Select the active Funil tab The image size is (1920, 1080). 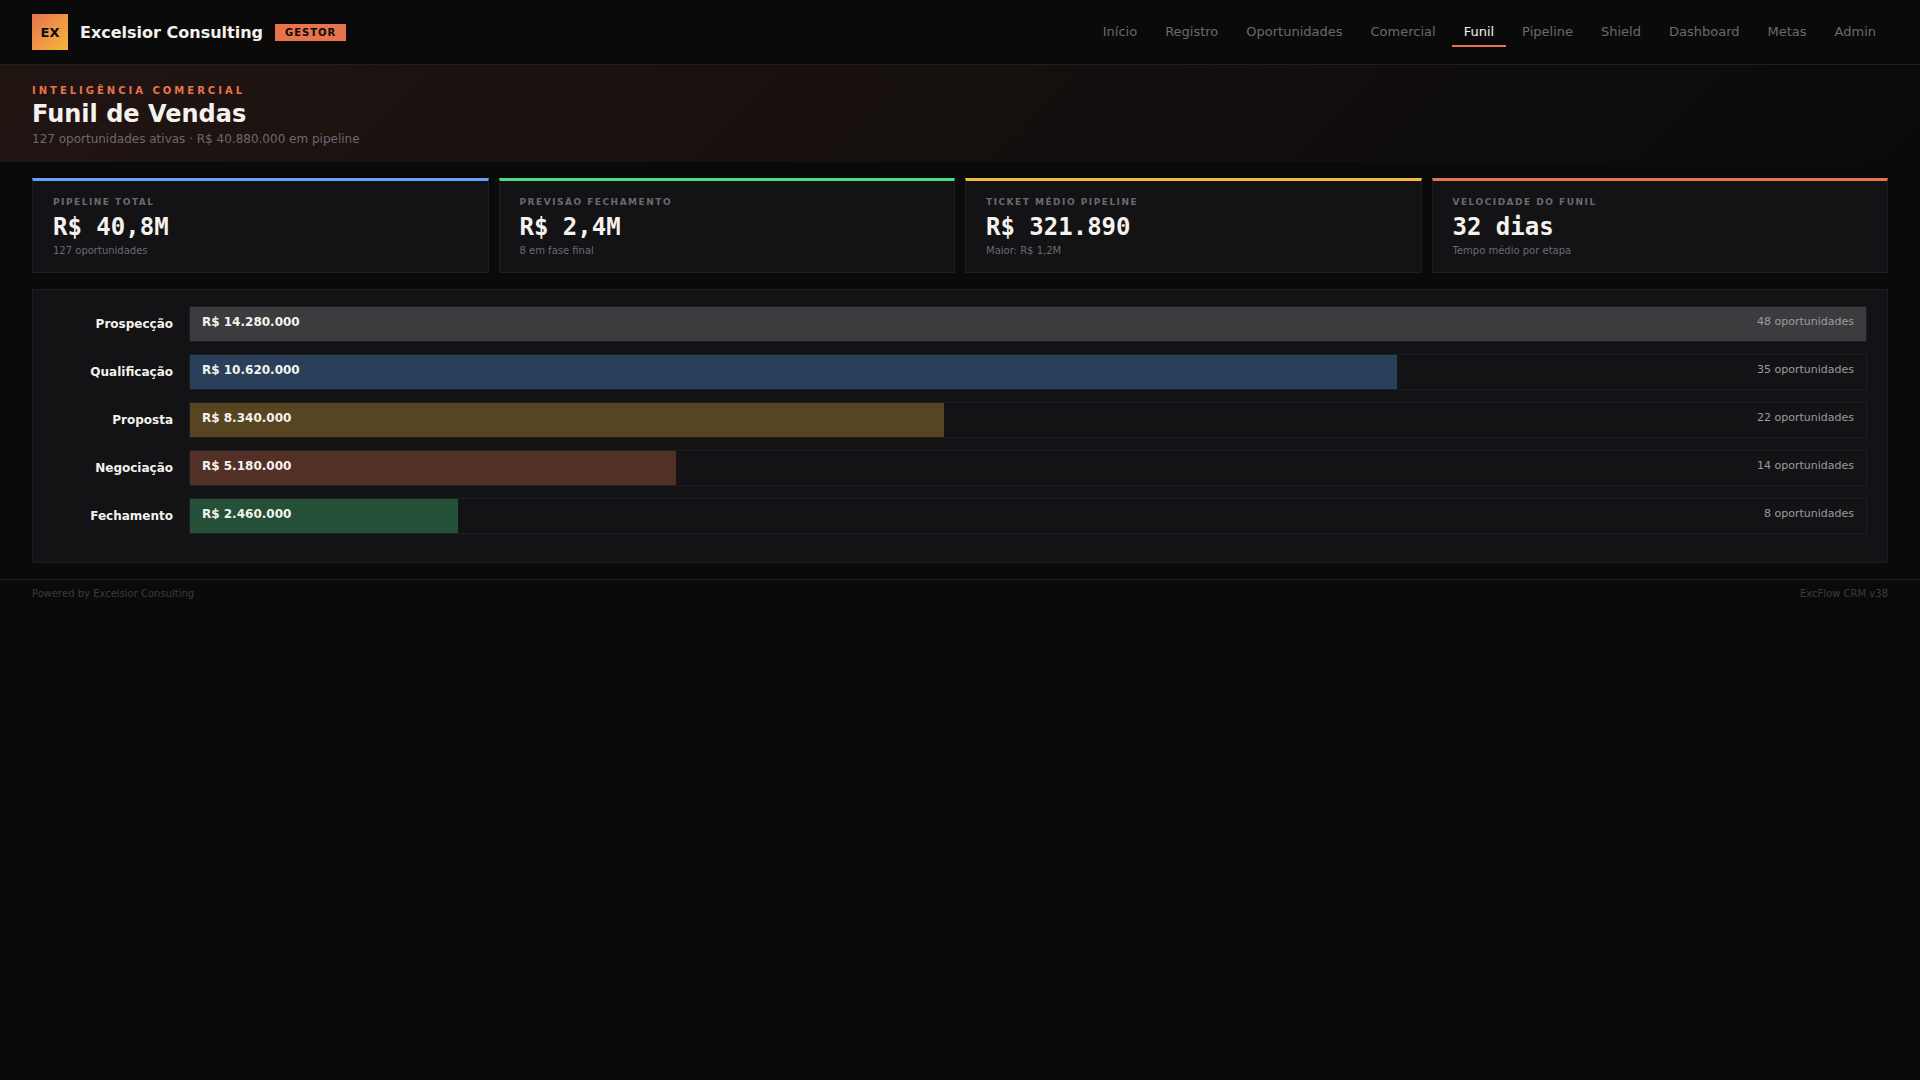pos(1478,32)
